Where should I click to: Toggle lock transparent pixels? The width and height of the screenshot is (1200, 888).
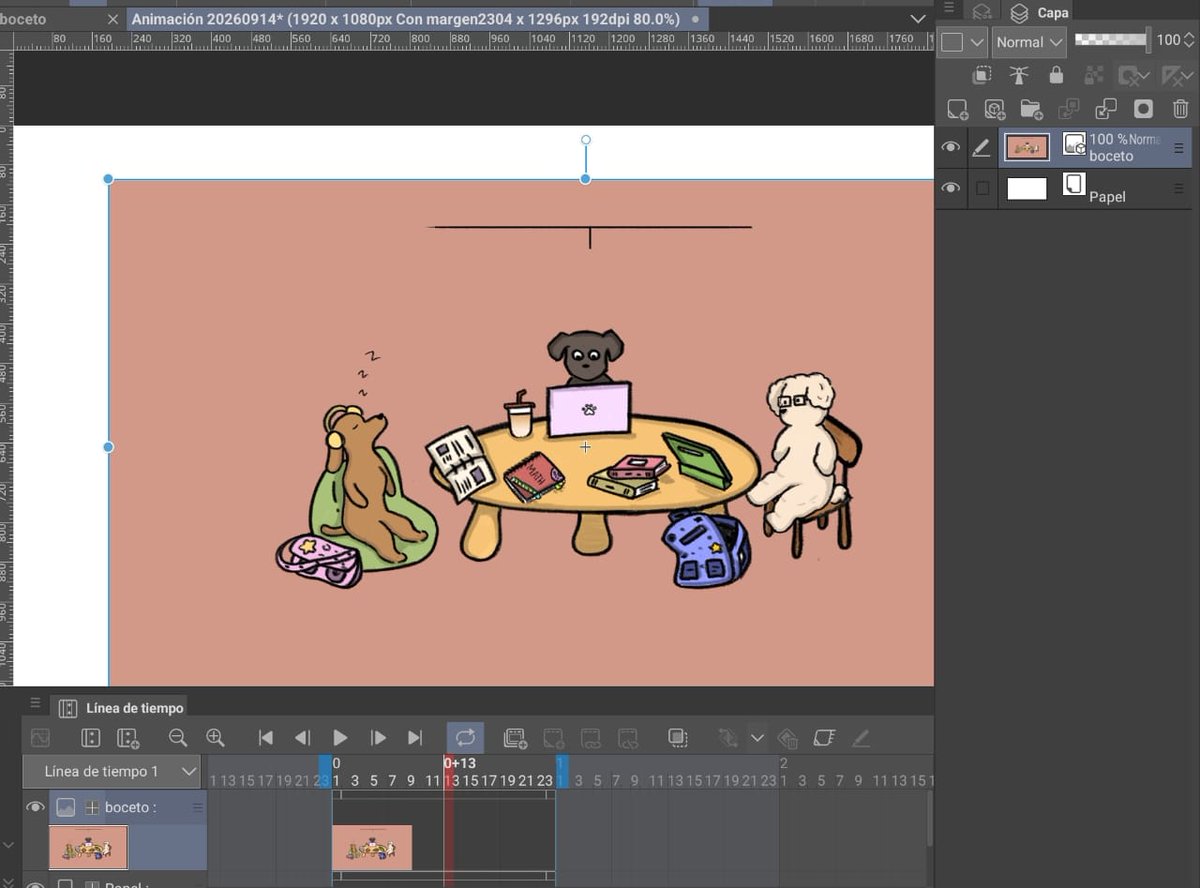(1093, 75)
